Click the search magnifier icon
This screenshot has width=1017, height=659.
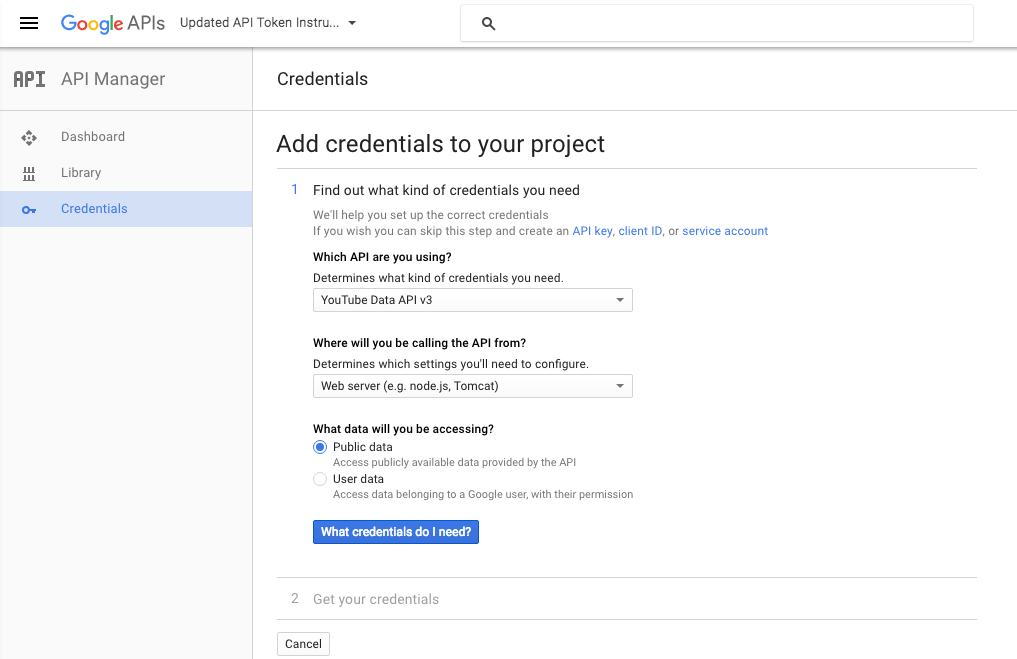pos(488,24)
